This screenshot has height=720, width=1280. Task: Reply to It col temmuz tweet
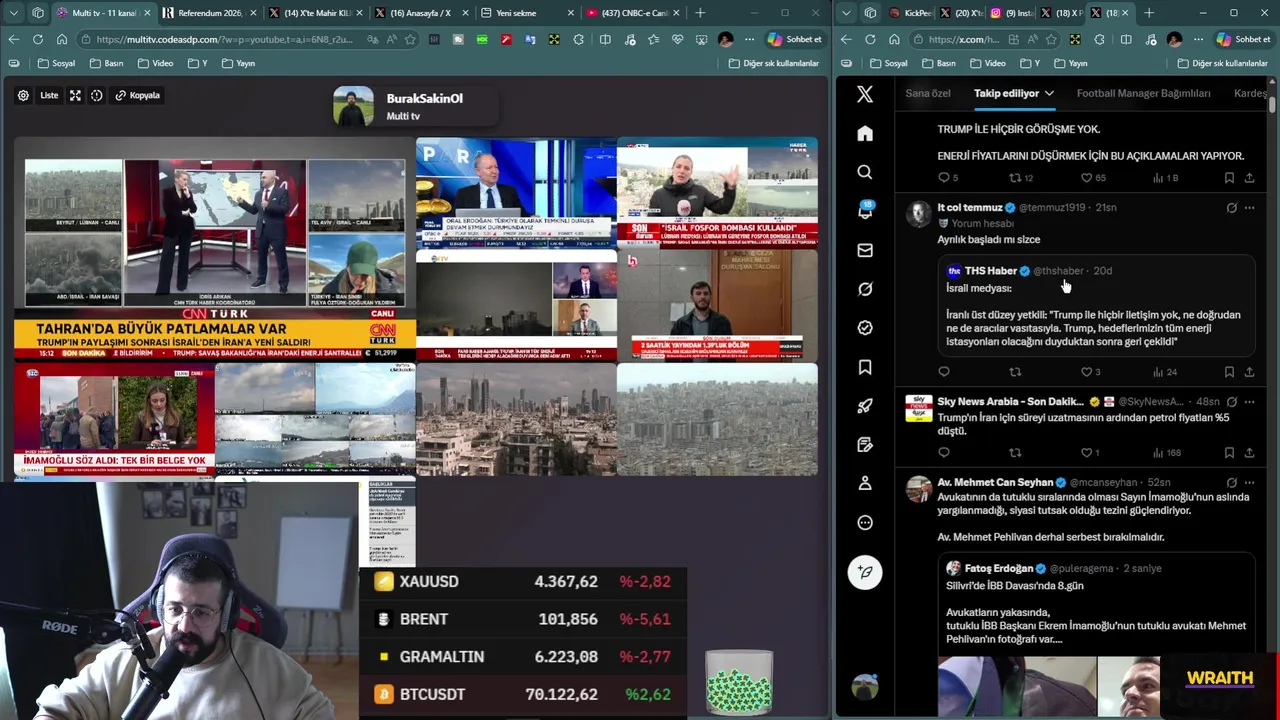(x=944, y=372)
